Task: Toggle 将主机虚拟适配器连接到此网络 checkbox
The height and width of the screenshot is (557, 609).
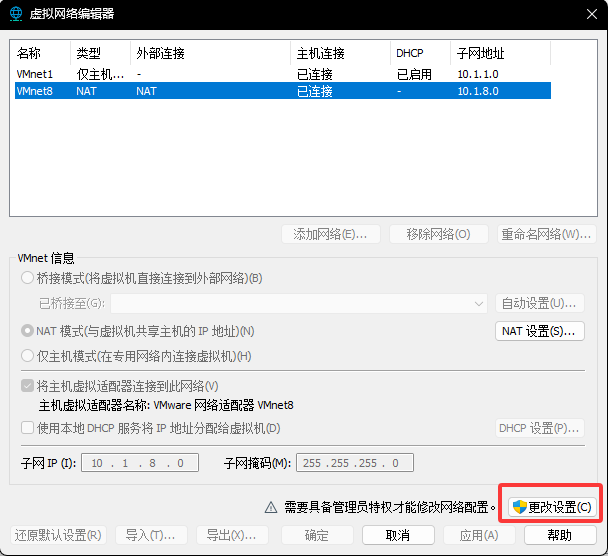Action: pyautogui.click(x=27, y=386)
